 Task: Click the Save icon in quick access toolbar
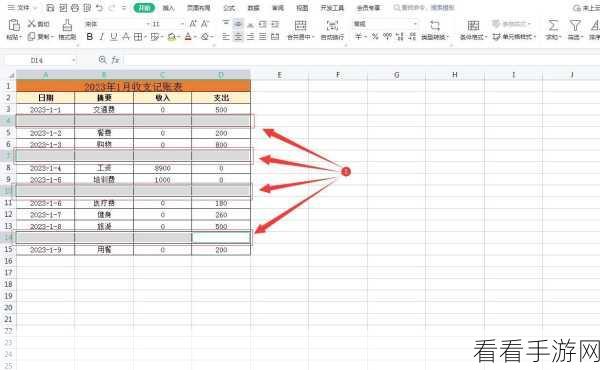pyautogui.click(x=50, y=8)
